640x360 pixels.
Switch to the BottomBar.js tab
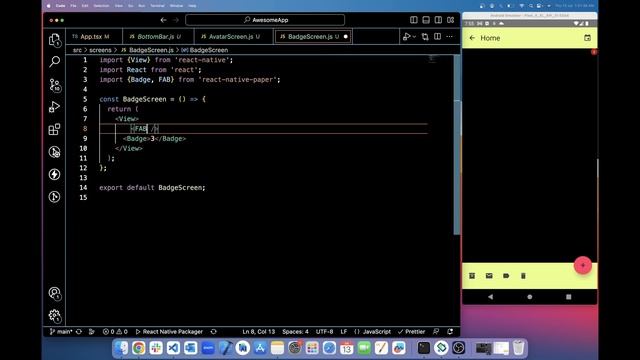(158, 37)
